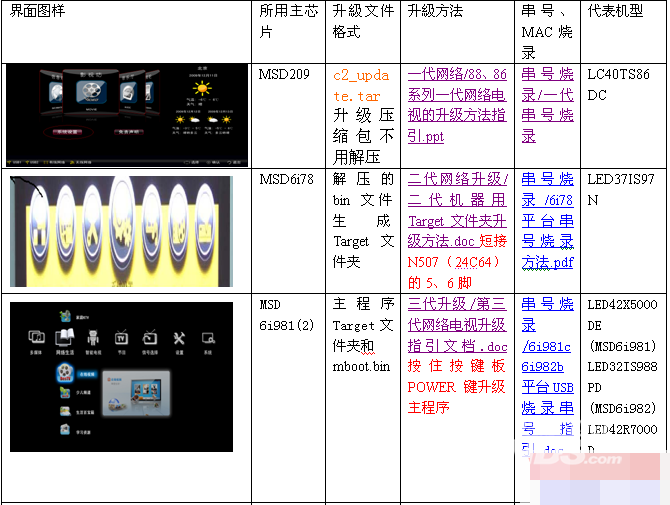Click the multimedia icon in third screenshot
670x505 pixels.
pyautogui.click(x=37, y=338)
